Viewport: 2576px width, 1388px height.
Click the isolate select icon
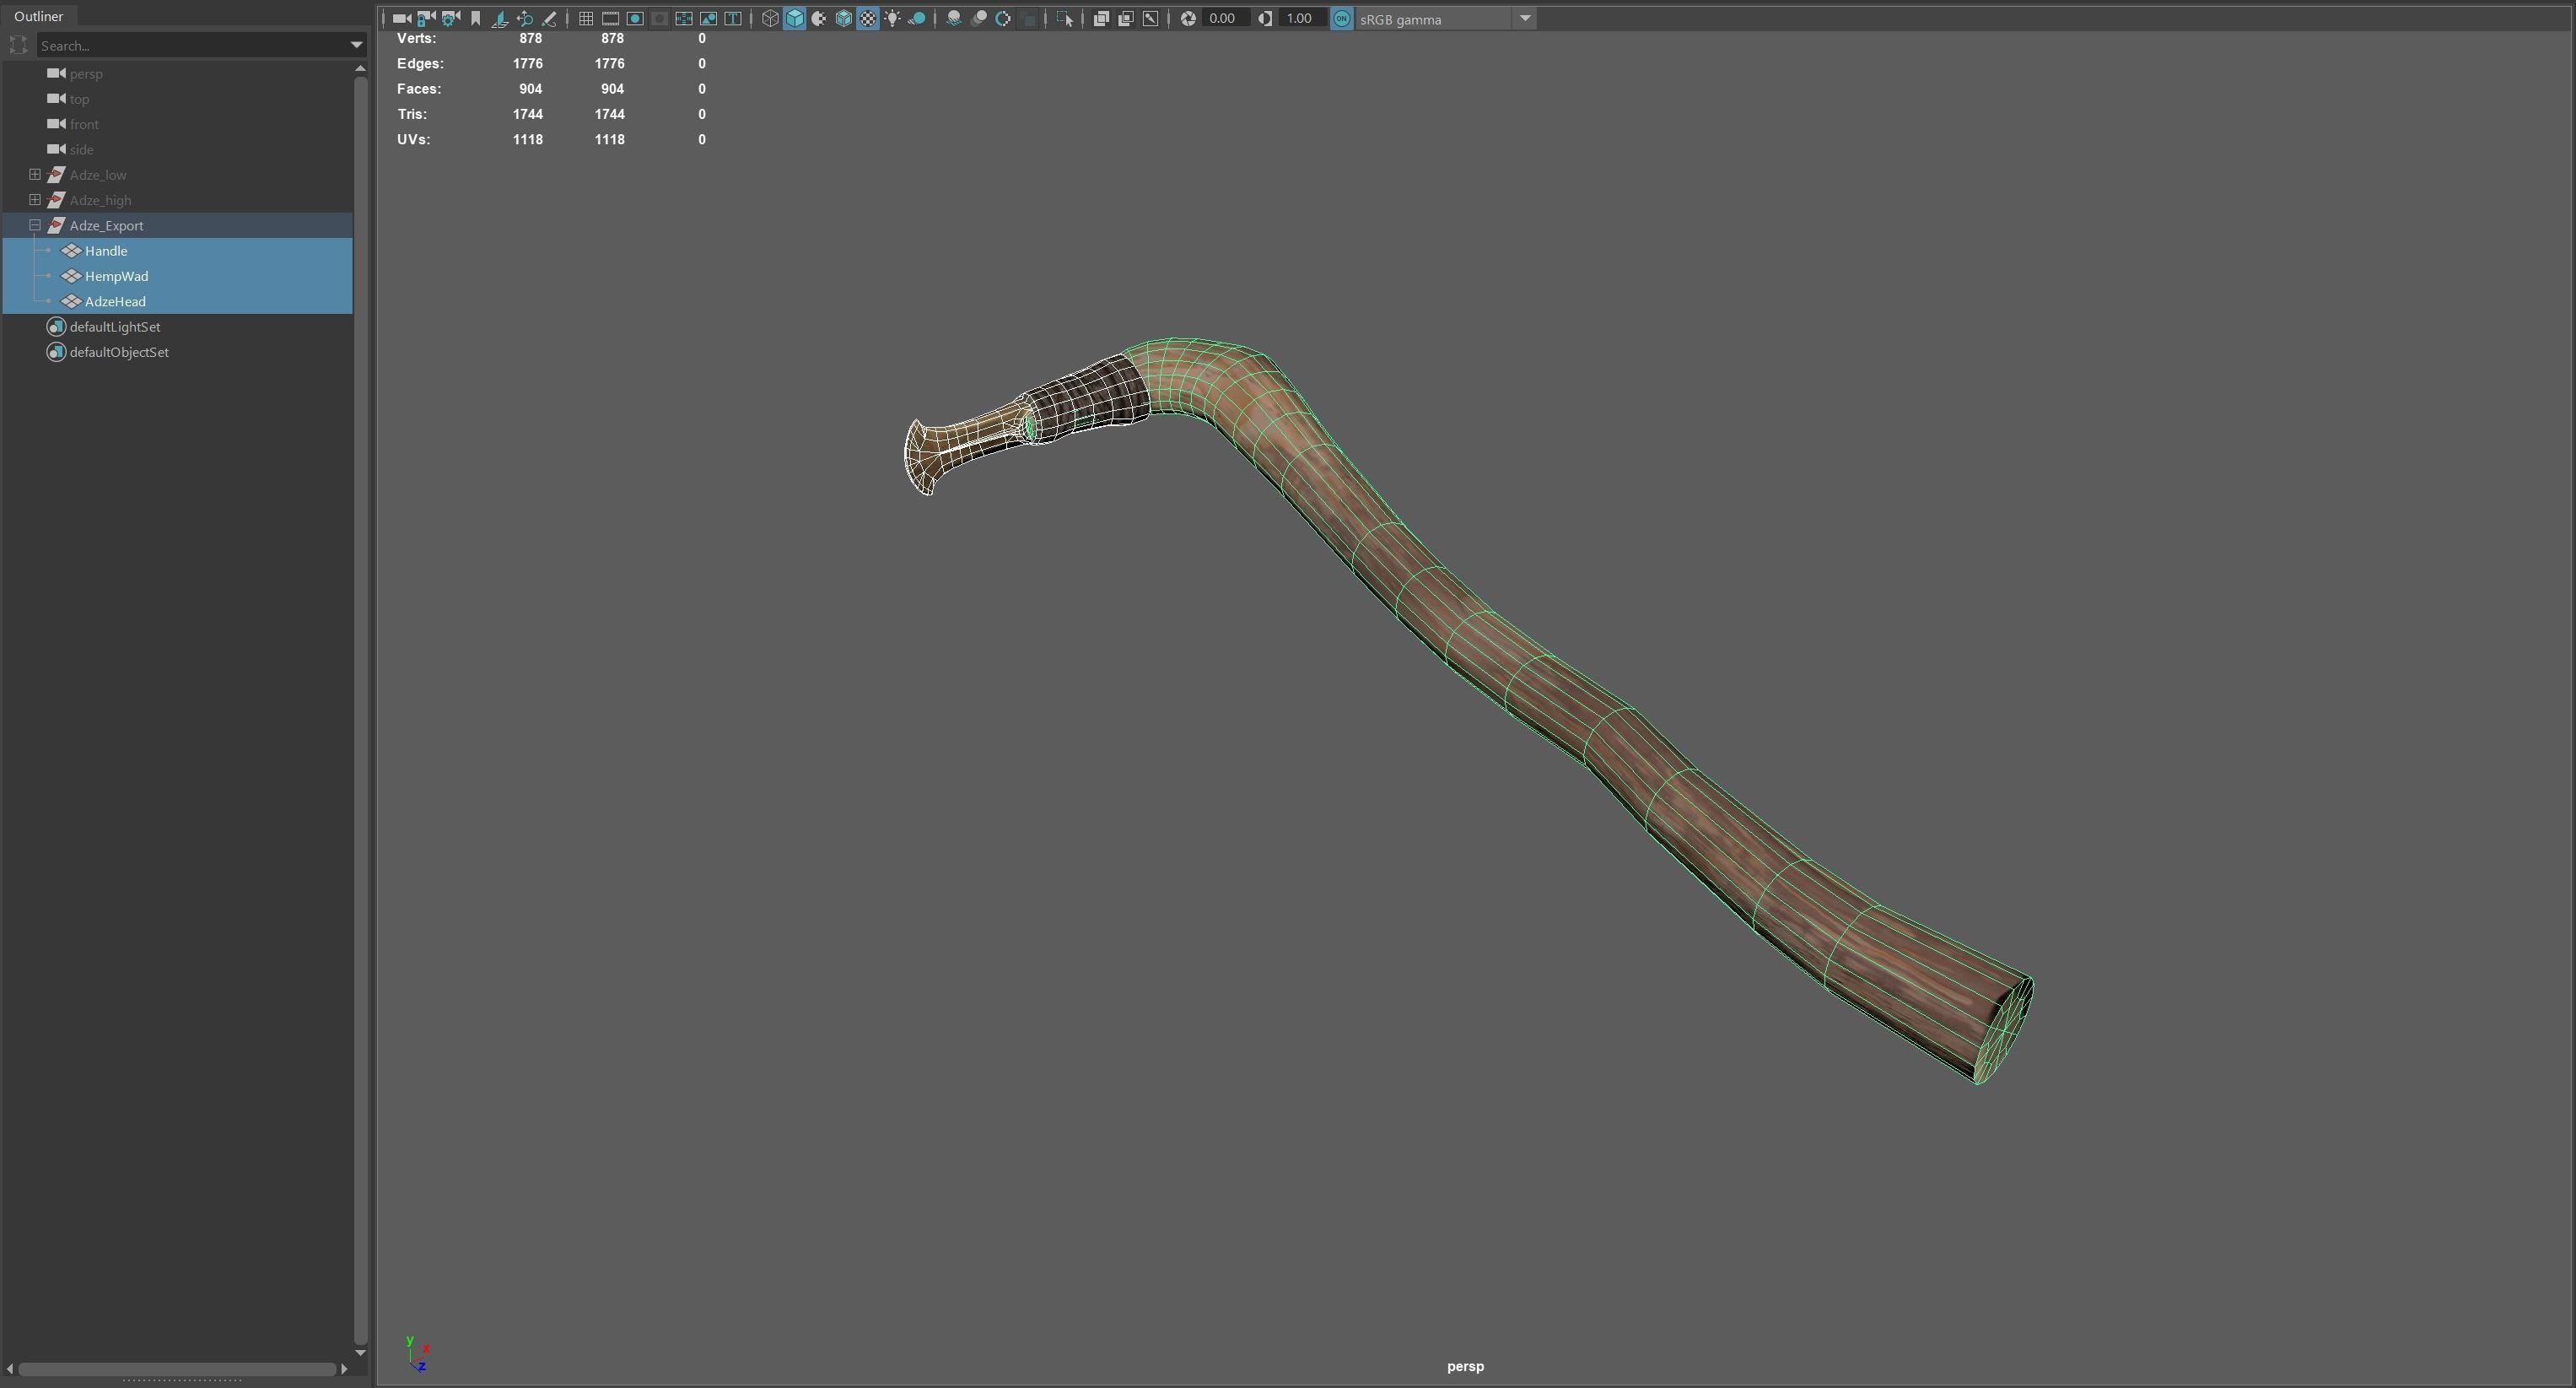[1064, 18]
